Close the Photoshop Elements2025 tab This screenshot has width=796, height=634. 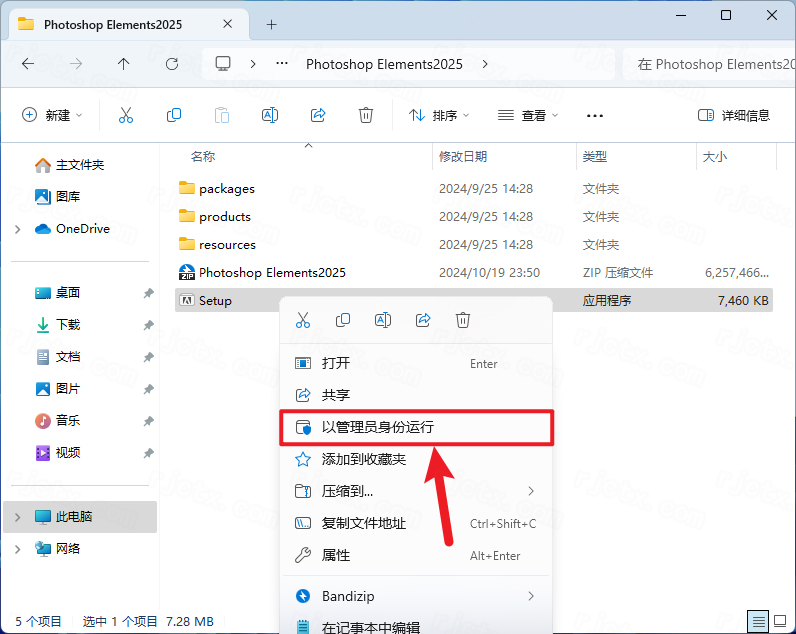pyautogui.click(x=227, y=24)
